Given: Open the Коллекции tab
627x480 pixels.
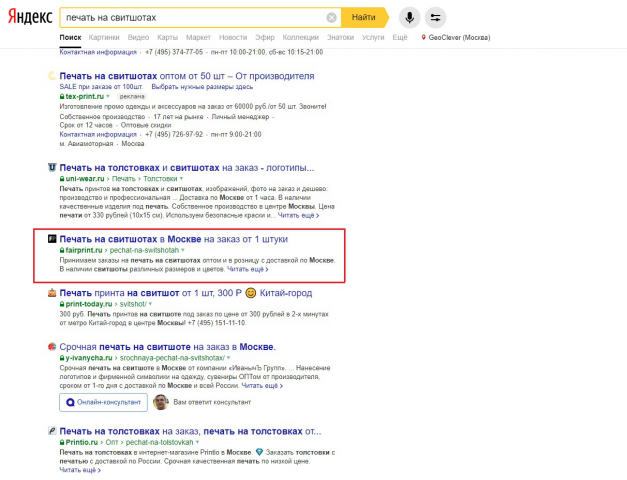Looking at the screenshot, I should tap(300, 37).
